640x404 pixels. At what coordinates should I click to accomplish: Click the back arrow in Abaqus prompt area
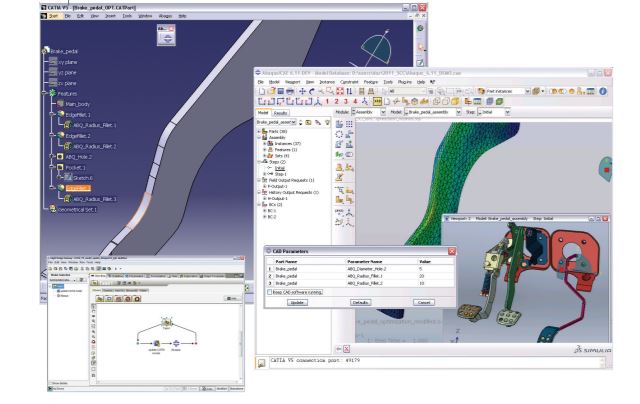pos(338,349)
